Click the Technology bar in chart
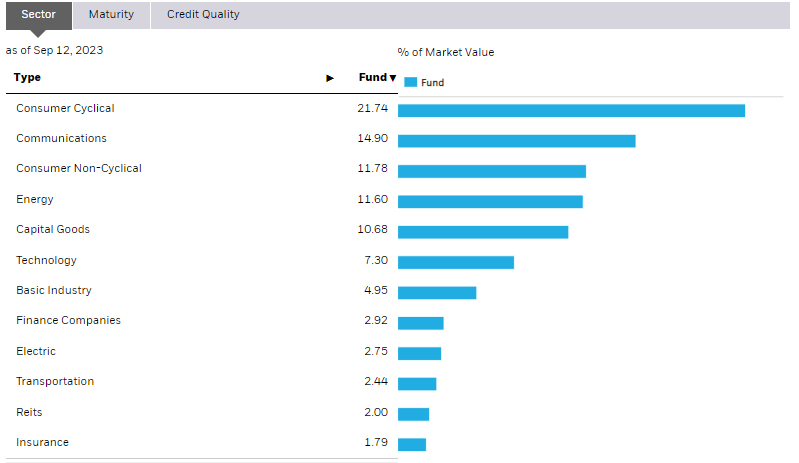 455,262
